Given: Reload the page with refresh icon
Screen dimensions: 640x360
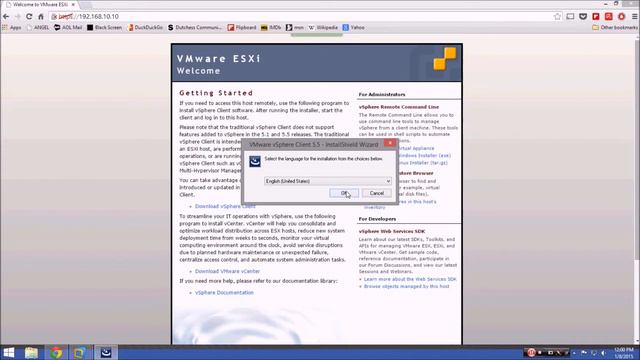Looking at the screenshot, I should pyautogui.click(x=29, y=17).
